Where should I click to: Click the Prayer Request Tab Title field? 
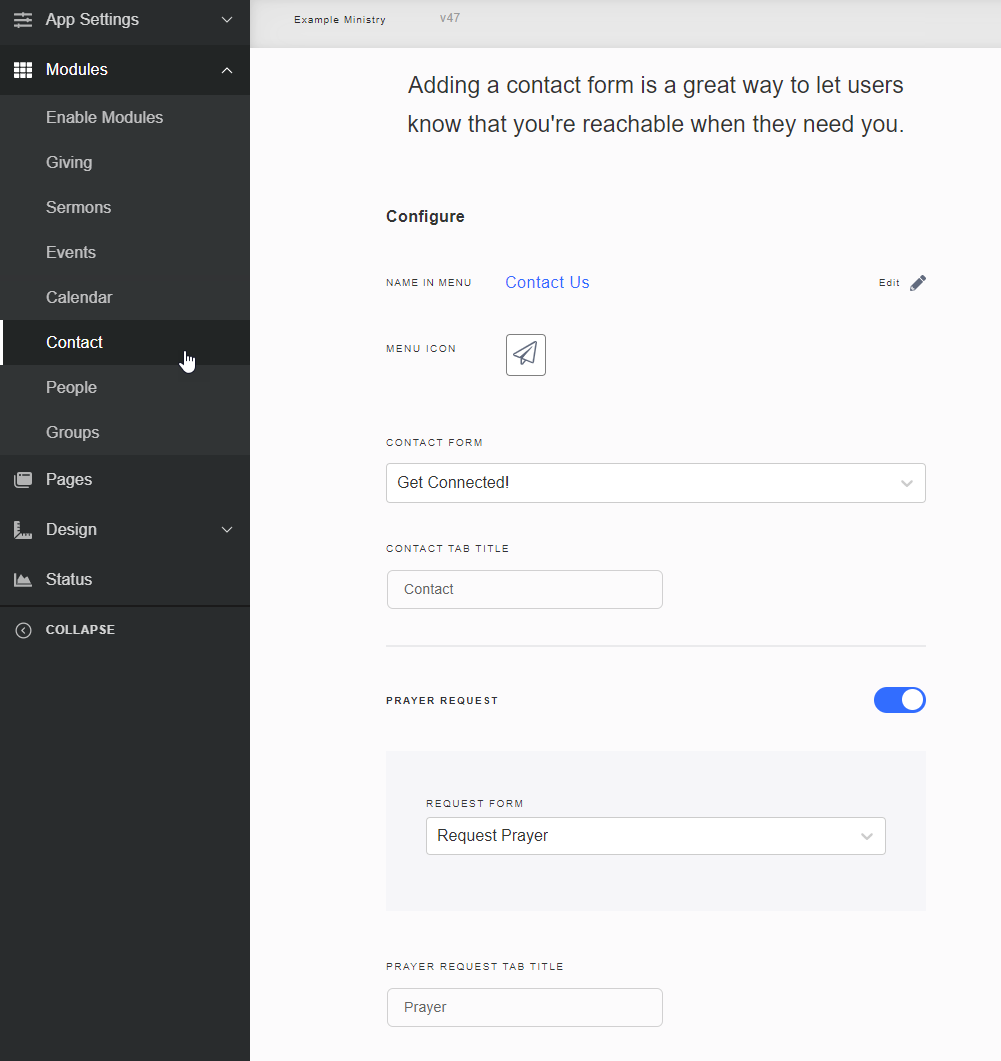click(524, 1007)
